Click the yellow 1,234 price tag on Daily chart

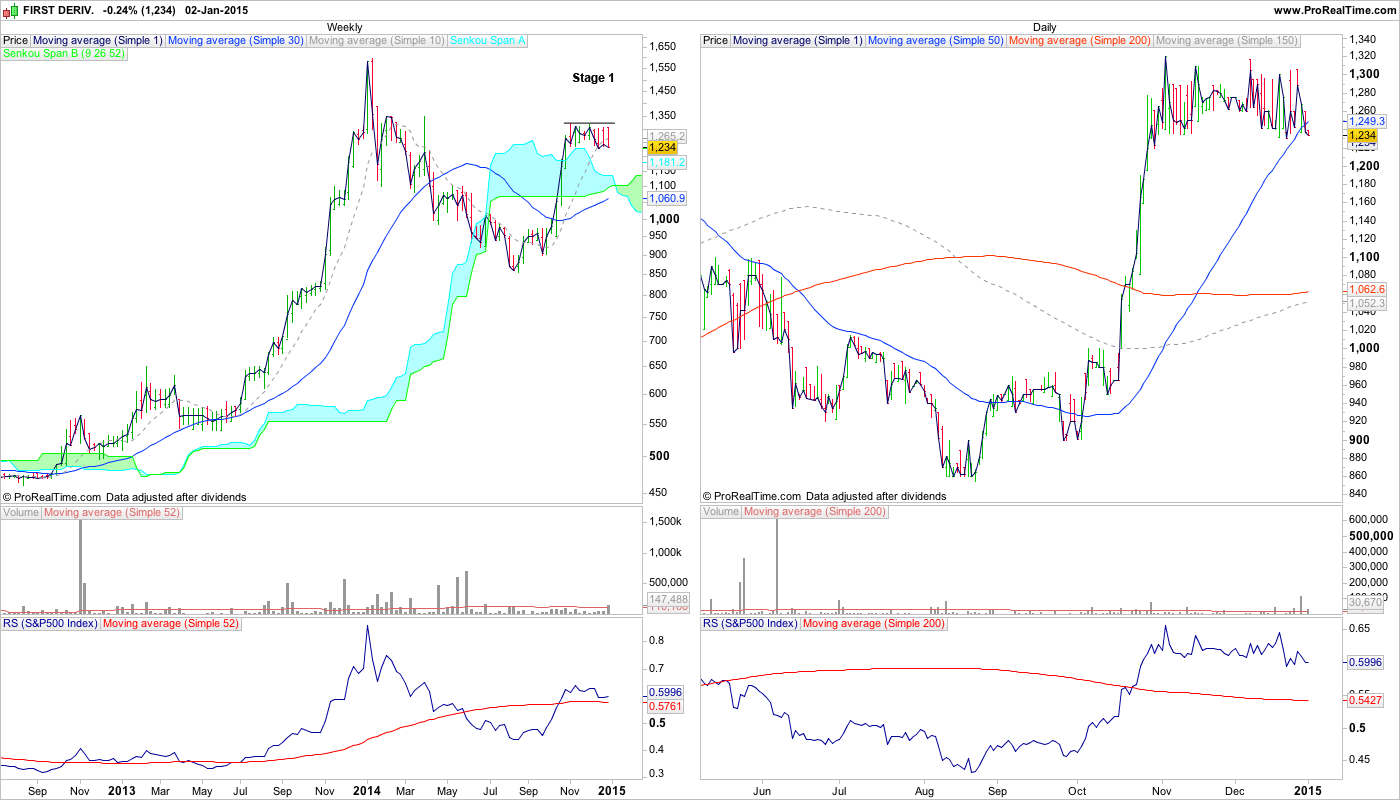click(1363, 135)
